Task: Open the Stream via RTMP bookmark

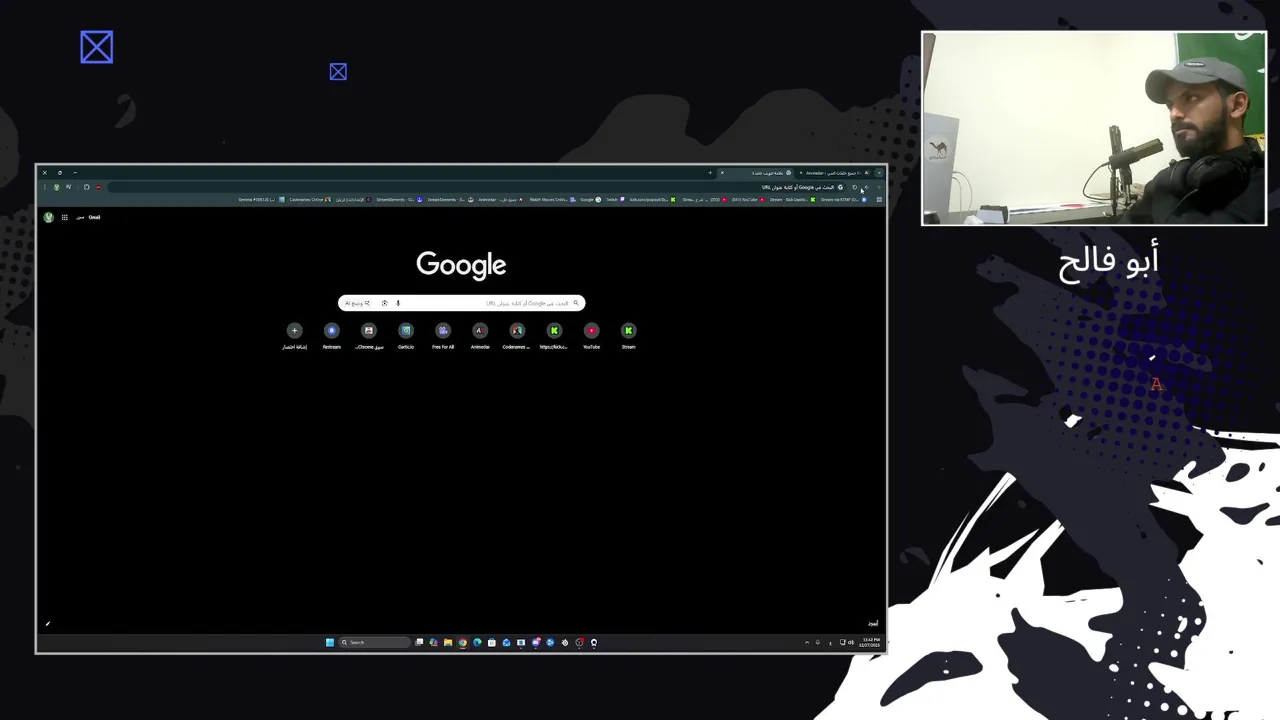Action: tap(843, 199)
